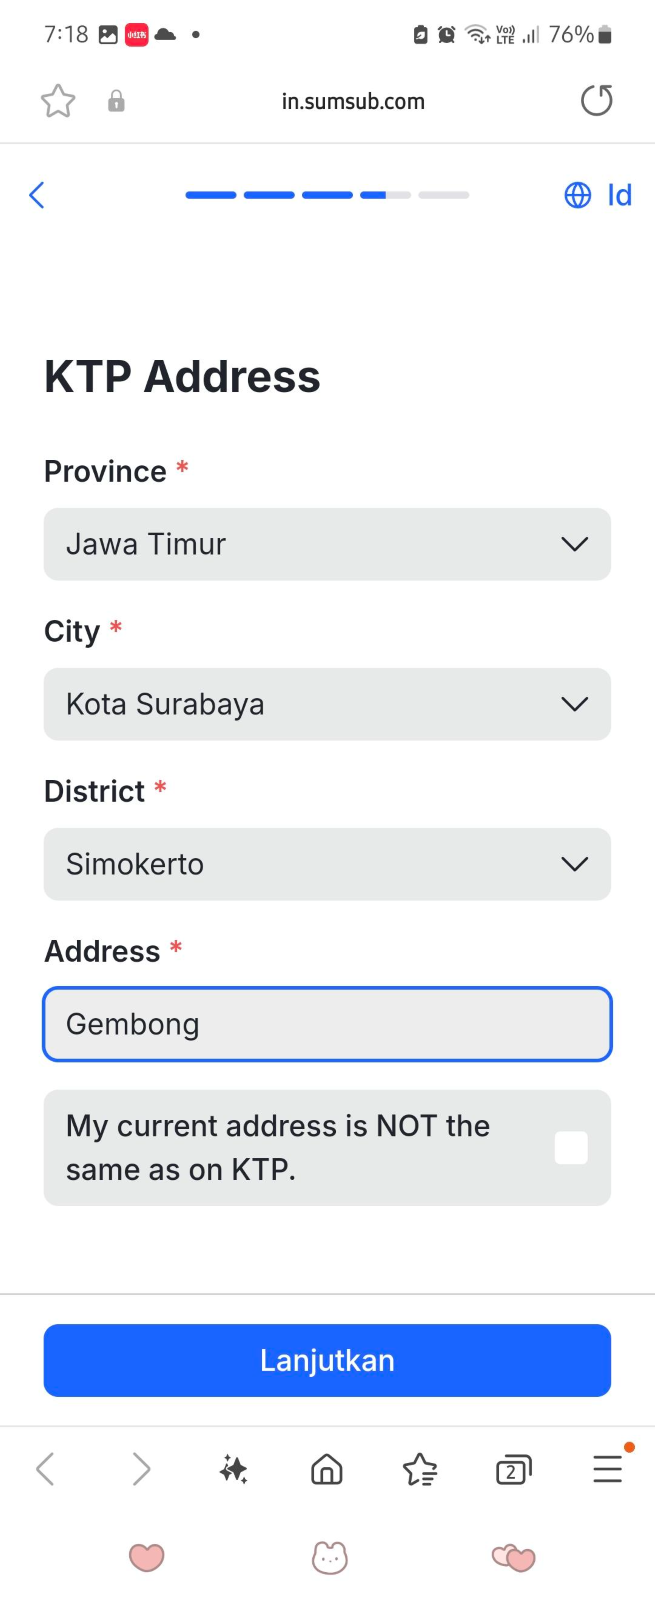Go to the browser home page
The image size is (655, 1600).
pyautogui.click(x=327, y=1469)
